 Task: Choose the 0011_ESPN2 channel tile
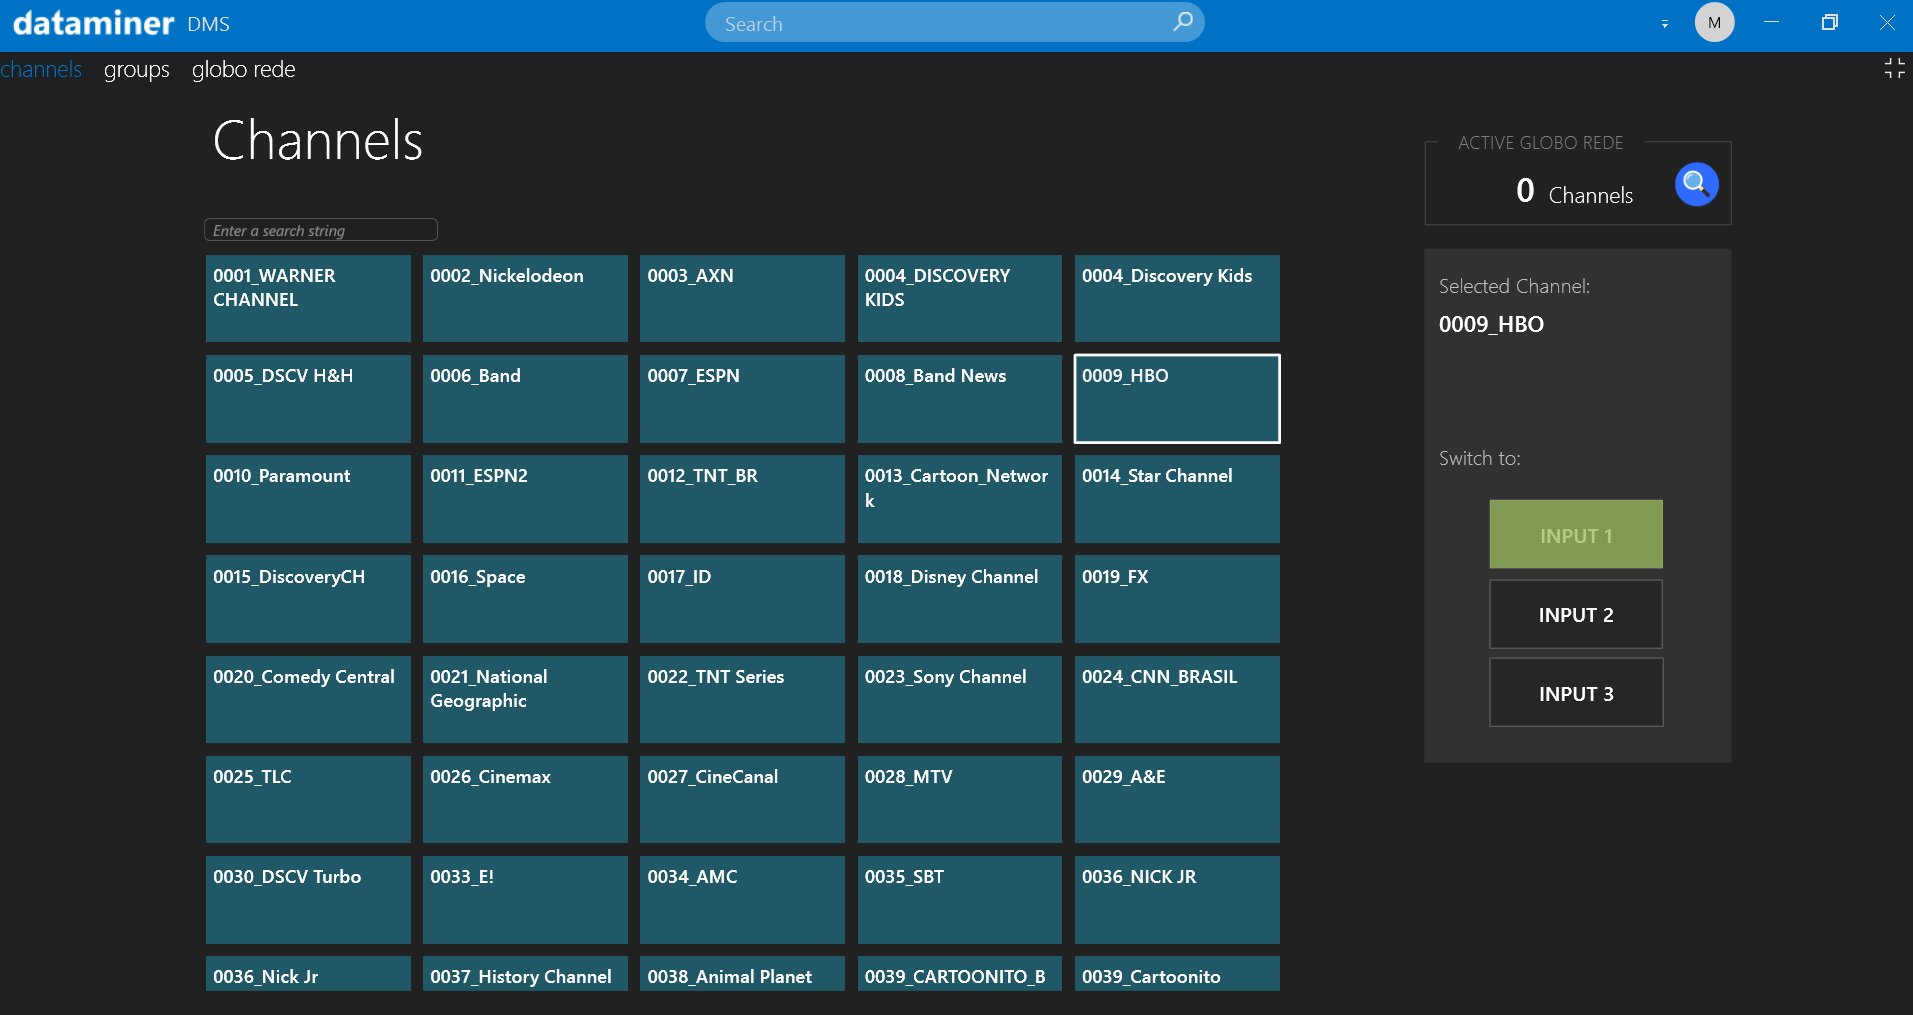(x=525, y=498)
